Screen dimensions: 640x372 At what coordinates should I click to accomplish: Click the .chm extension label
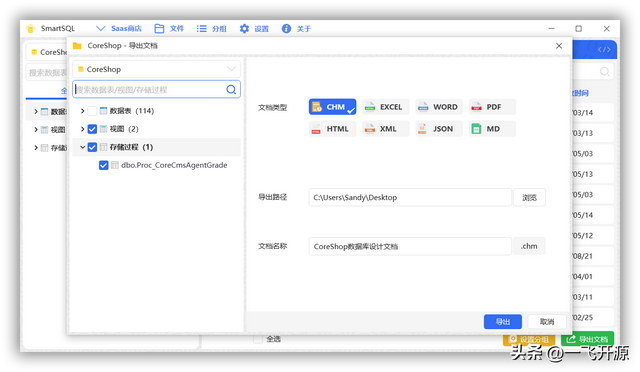[529, 246]
